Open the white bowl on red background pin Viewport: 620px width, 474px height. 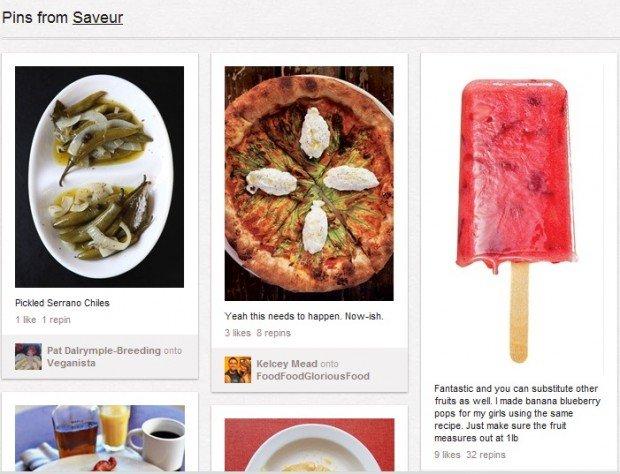click(x=309, y=445)
